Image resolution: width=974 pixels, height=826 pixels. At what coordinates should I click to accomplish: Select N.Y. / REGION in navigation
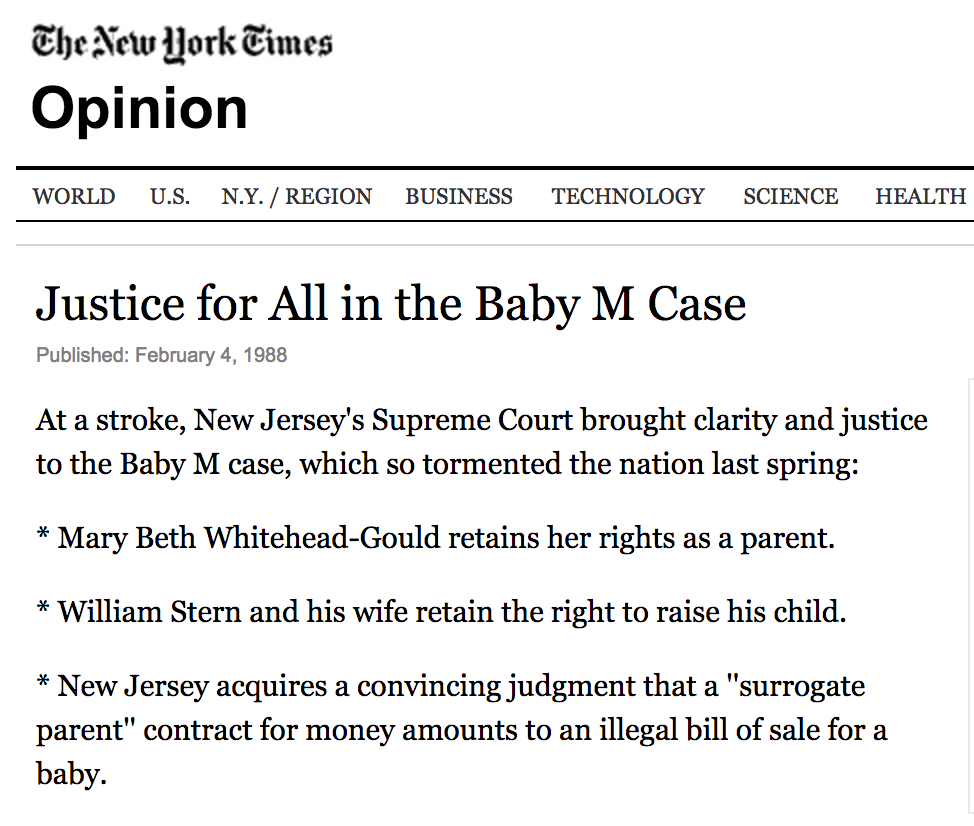point(297,197)
